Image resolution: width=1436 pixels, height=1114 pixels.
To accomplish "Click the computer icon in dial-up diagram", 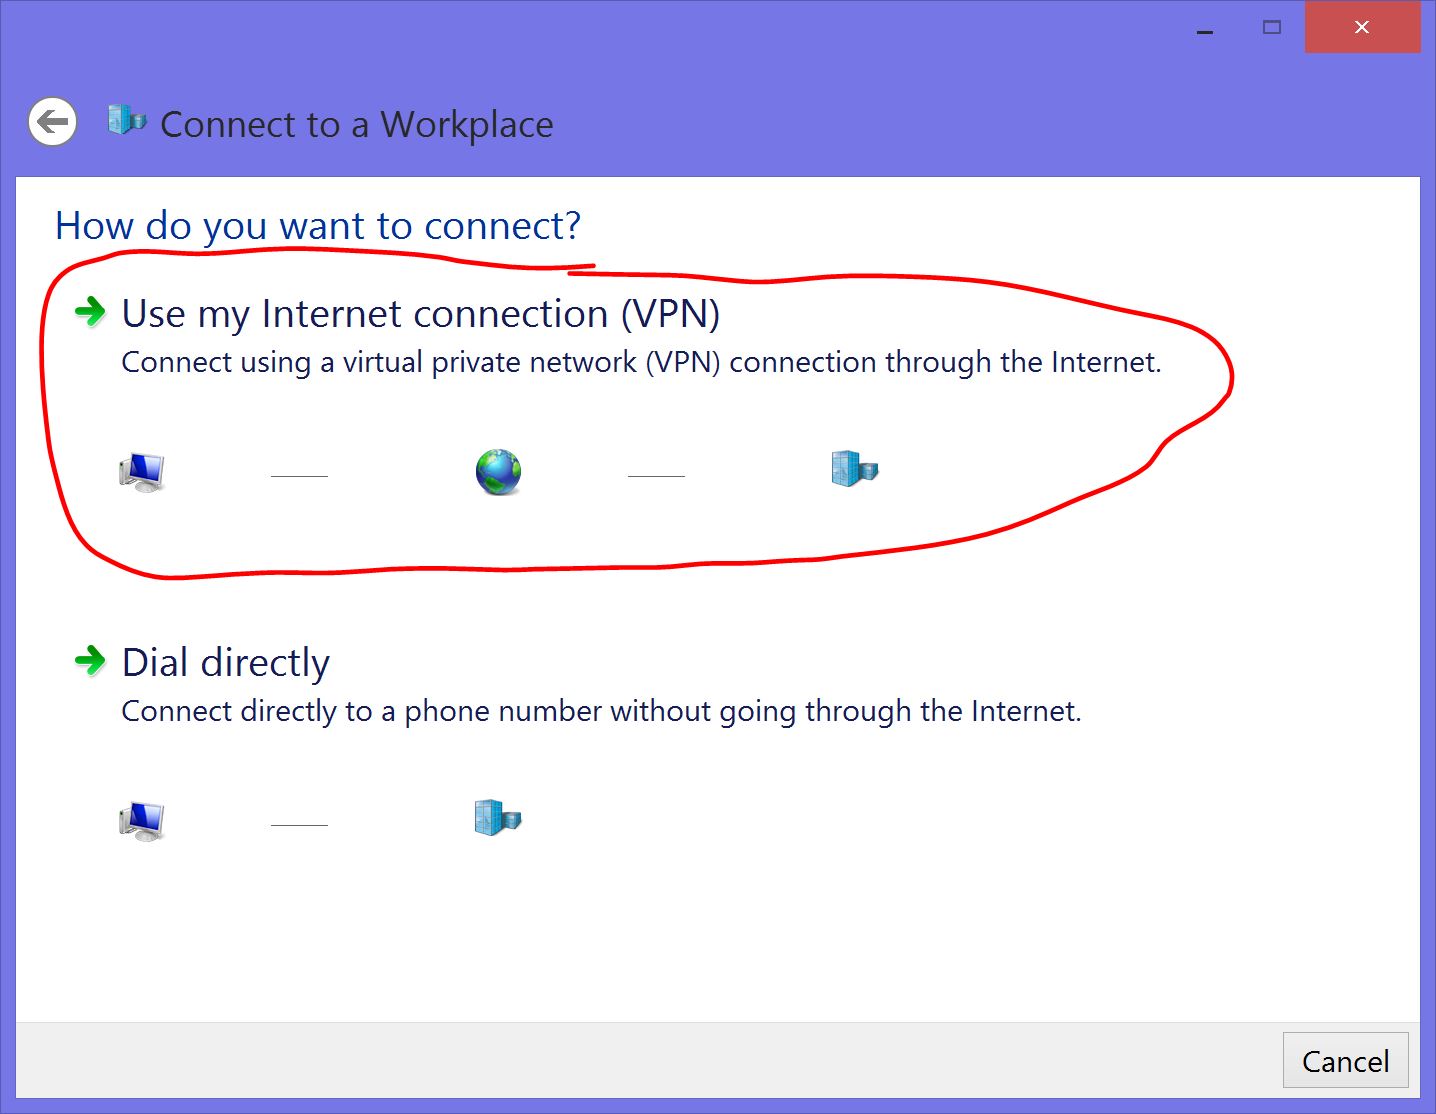I will (x=141, y=821).
